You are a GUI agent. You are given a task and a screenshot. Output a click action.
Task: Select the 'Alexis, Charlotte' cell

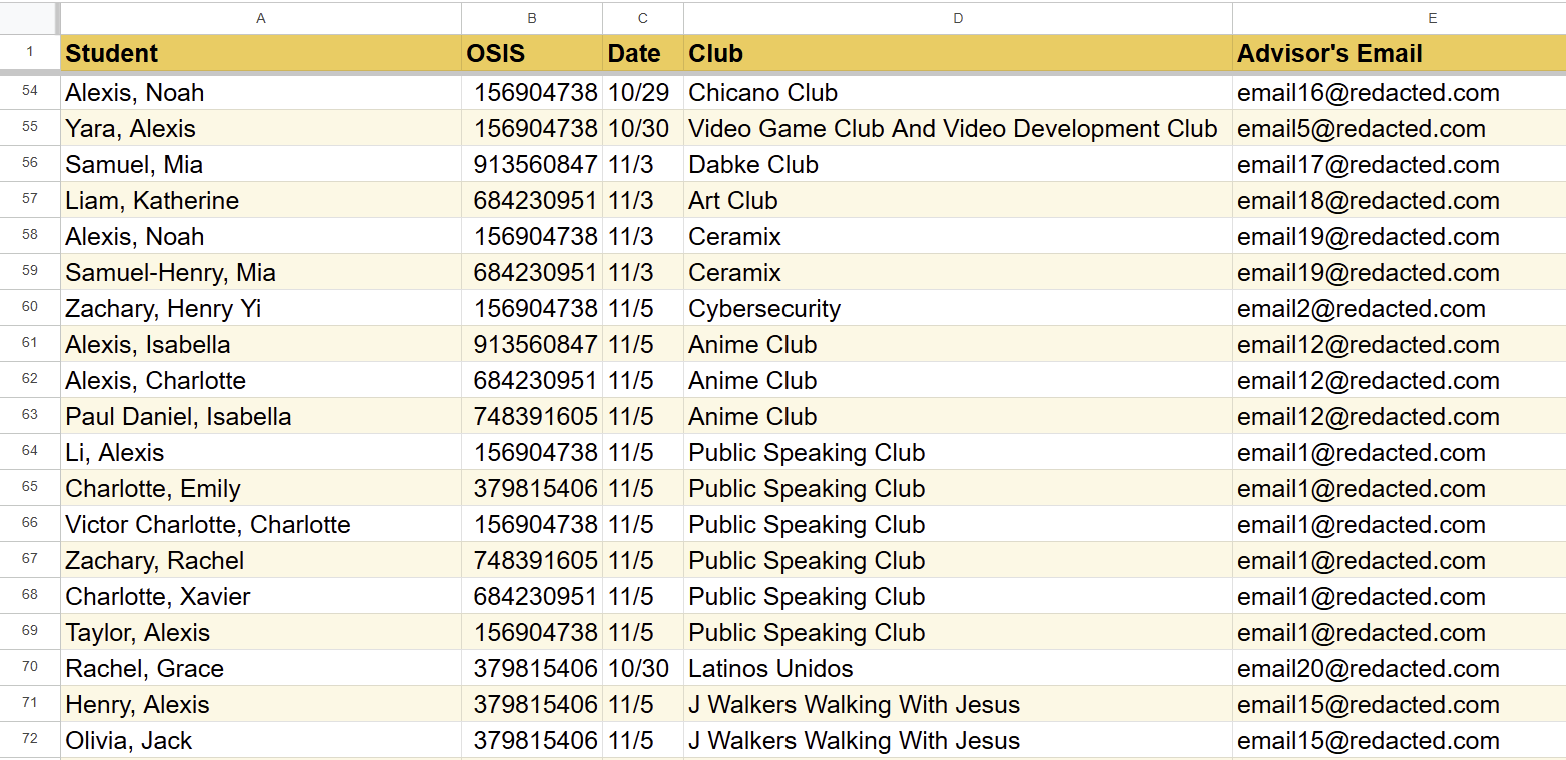pos(261,380)
